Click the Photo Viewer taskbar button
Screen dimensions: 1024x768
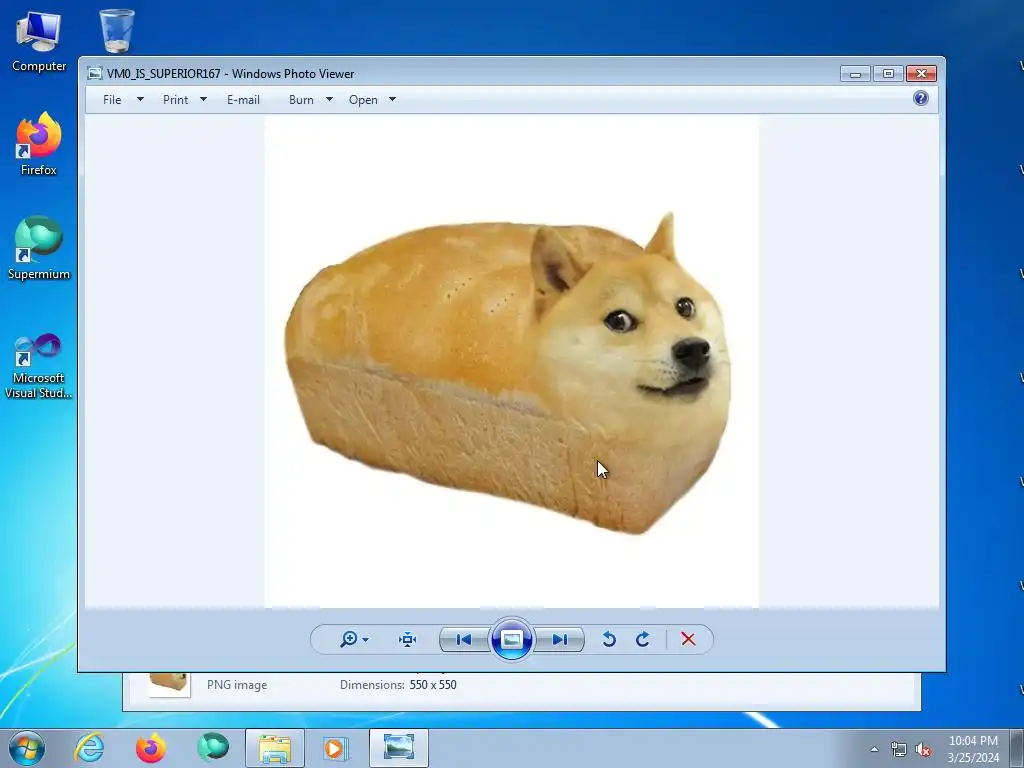[399, 748]
